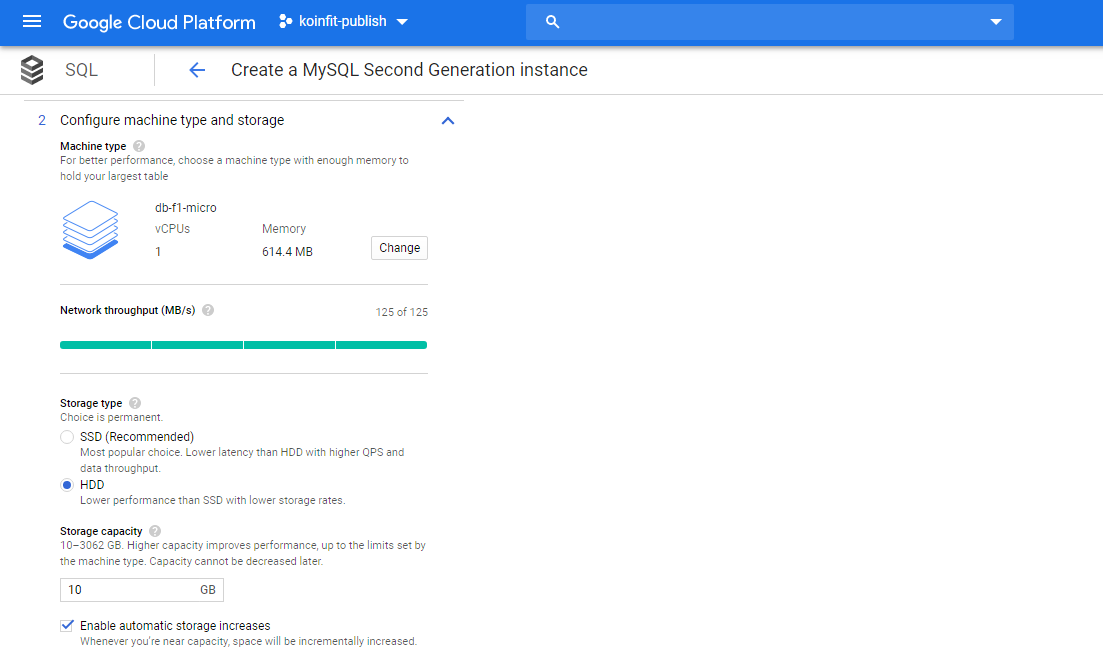
Task: Click the Google Cloud Platform logo text
Action: pyautogui.click(x=159, y=23)
